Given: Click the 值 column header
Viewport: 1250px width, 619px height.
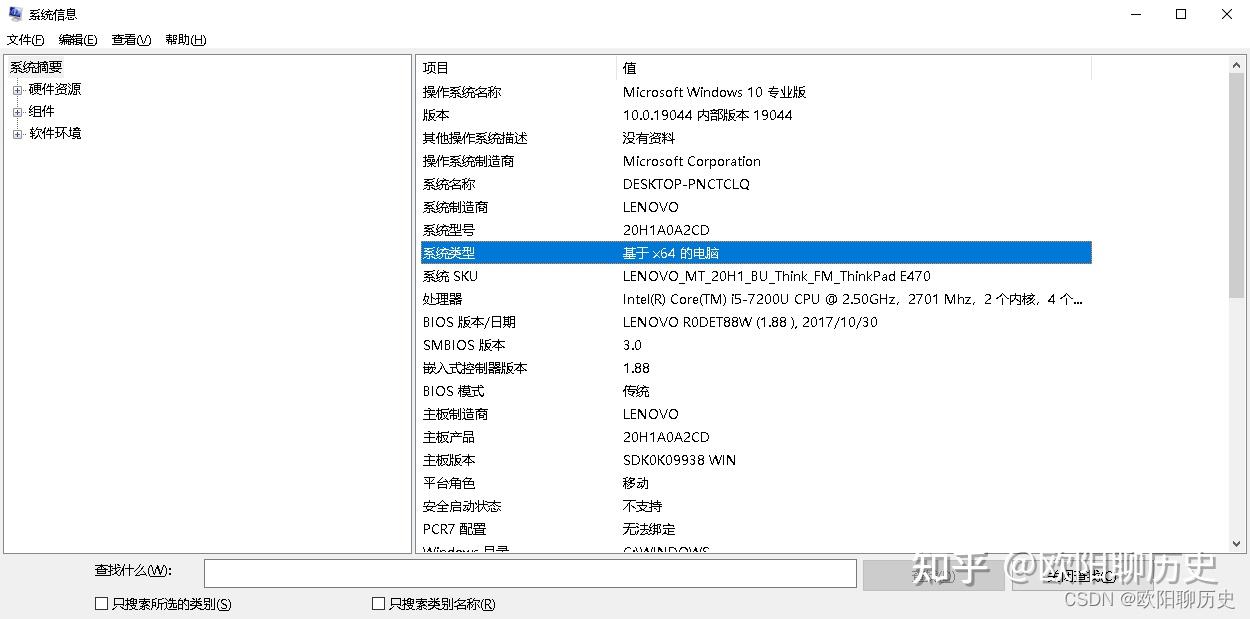Looking at the screenshot, I should tap(629, 67).
